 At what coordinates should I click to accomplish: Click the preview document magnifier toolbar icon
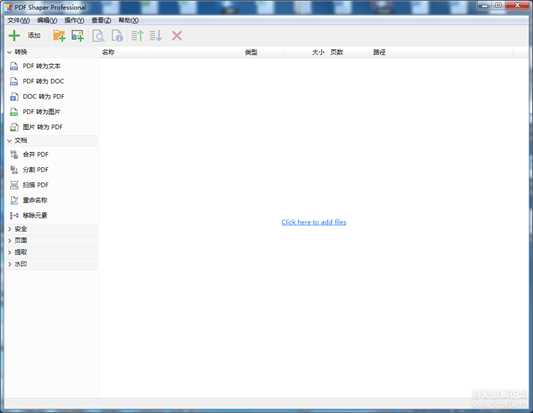98,35
